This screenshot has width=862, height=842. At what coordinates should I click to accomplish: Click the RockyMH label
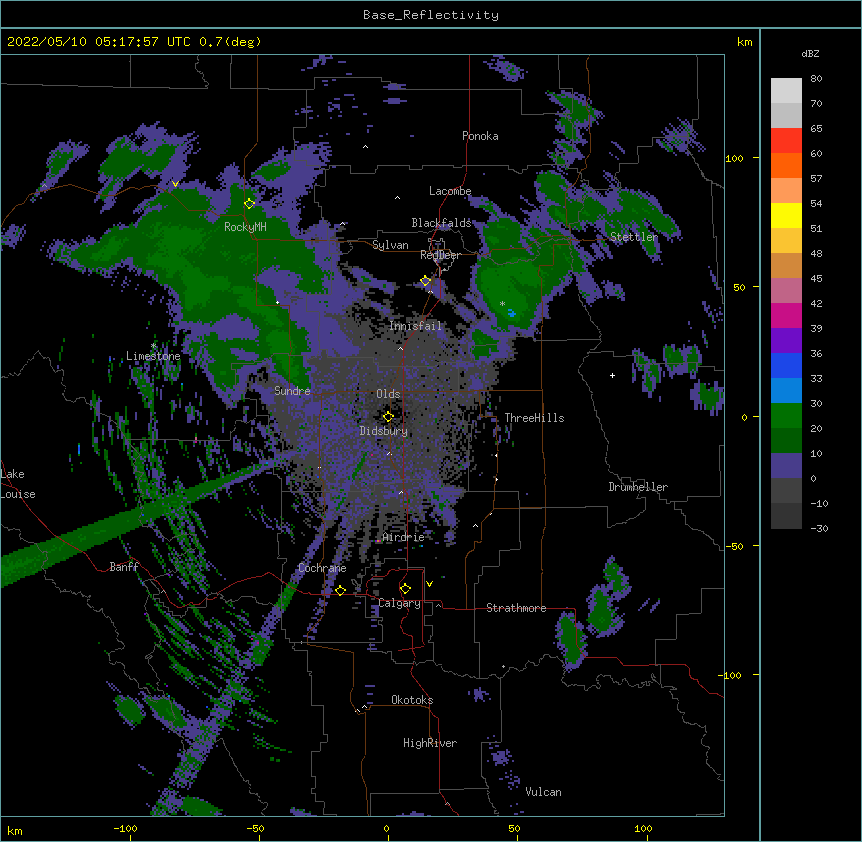pos(245,227)
